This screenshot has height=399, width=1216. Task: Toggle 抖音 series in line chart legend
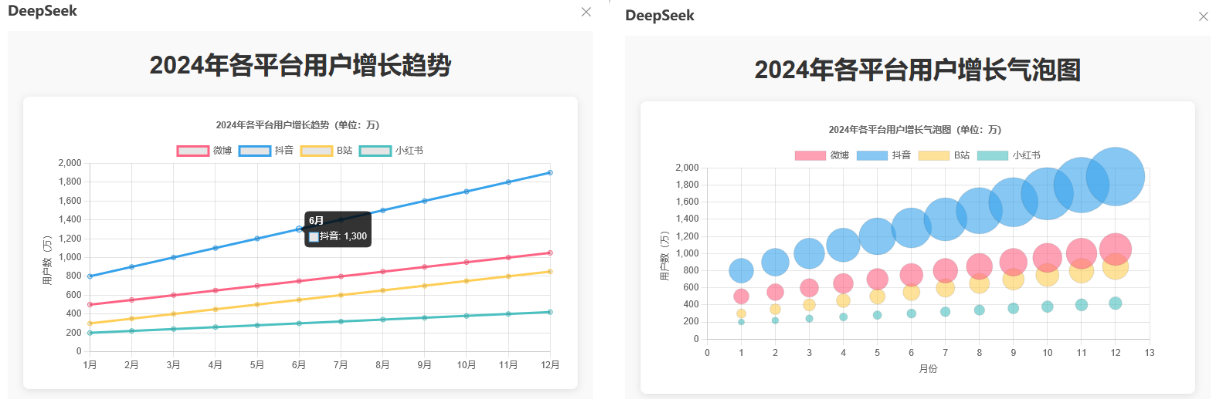(266, 150)
